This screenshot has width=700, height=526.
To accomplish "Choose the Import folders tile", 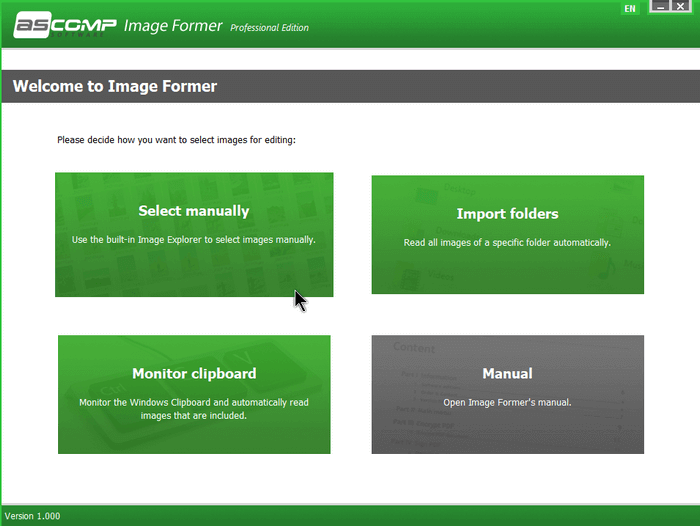I will tap(508, 234).
